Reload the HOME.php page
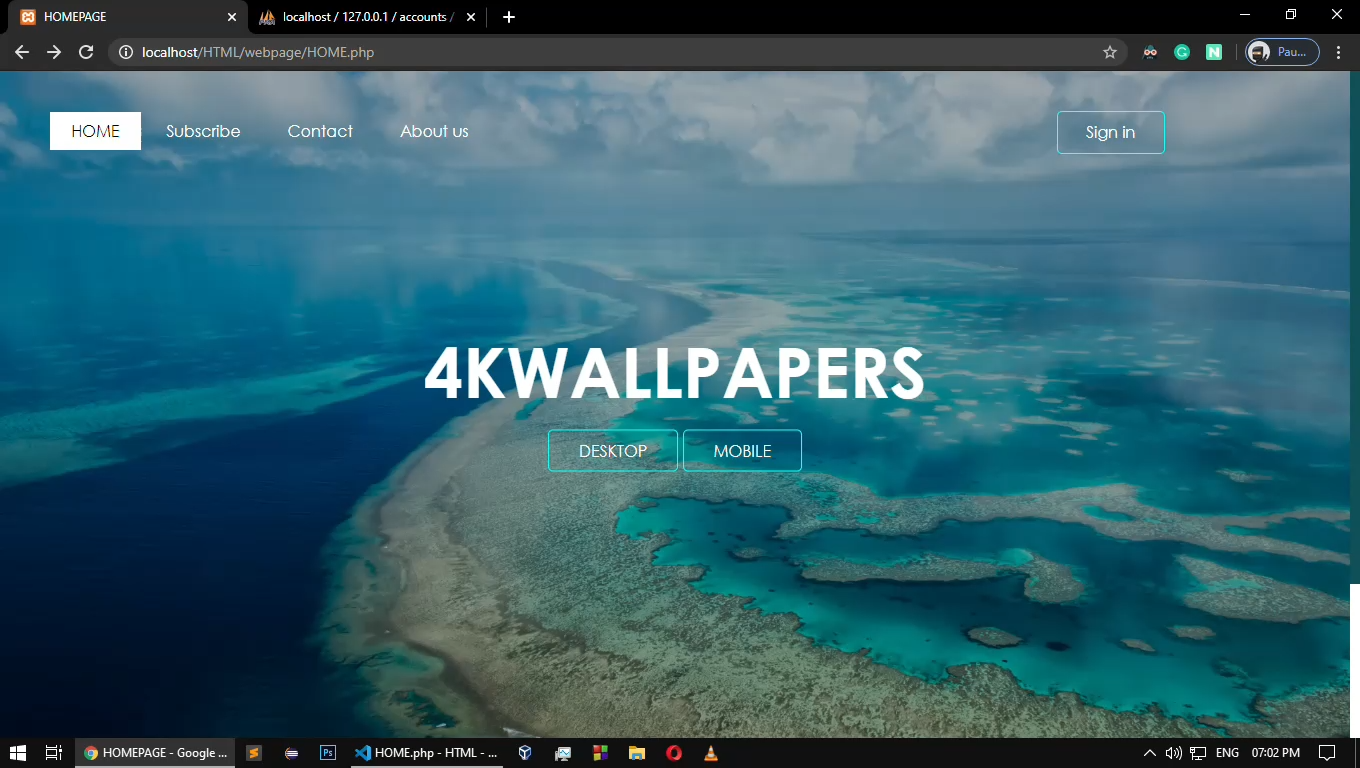 click(x=86, y=52)
